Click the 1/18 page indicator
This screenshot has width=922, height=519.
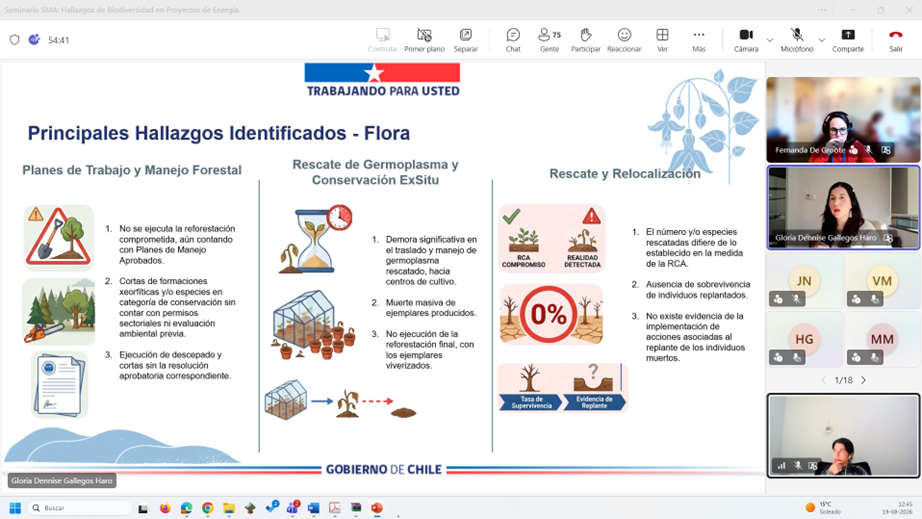(843, 380)
